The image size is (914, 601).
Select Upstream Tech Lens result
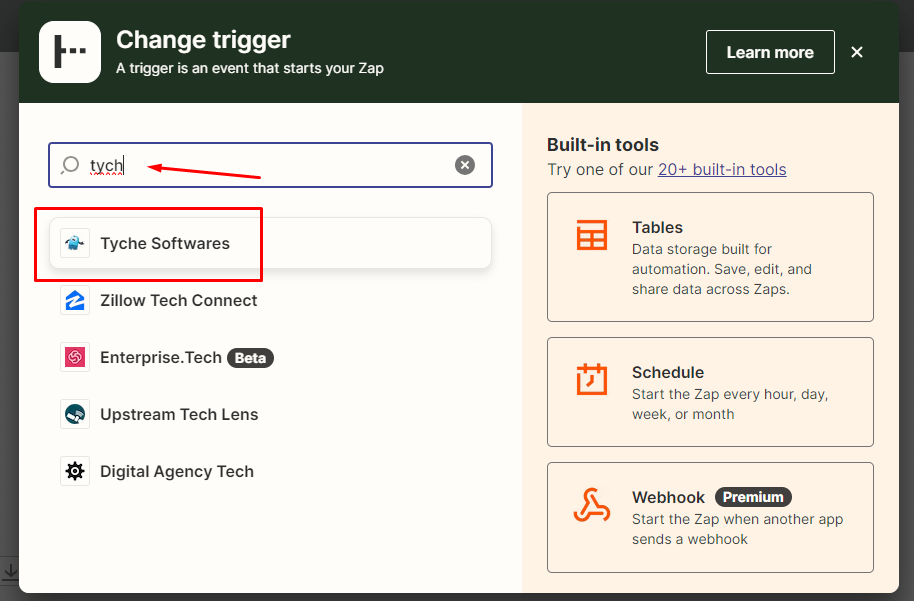coord(270,414)
